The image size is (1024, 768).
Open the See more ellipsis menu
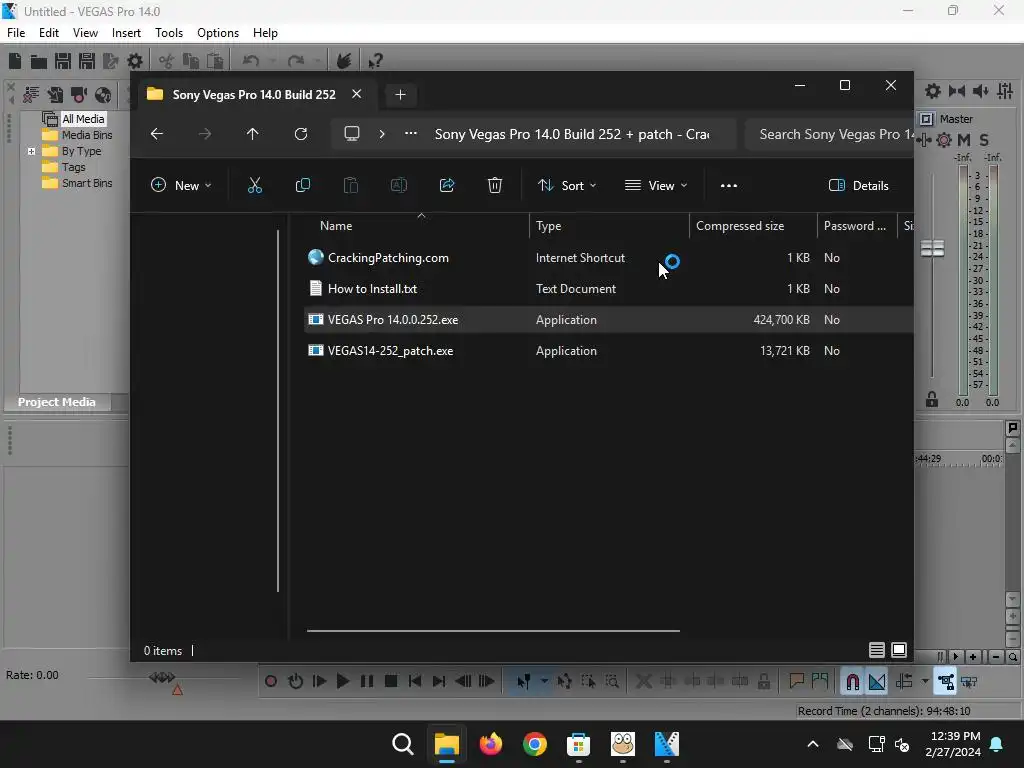729,185
